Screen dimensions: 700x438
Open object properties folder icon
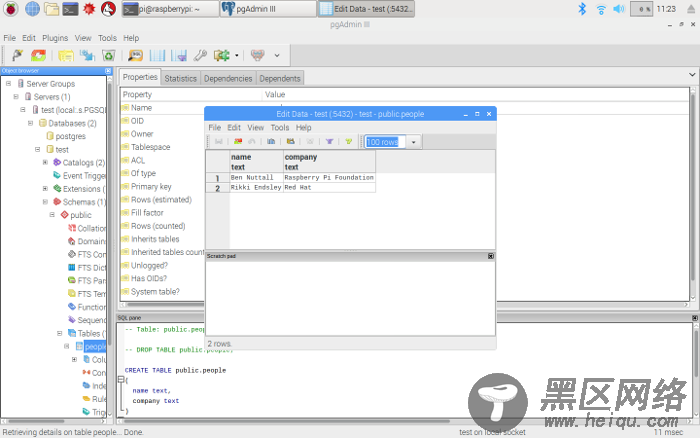66,55
